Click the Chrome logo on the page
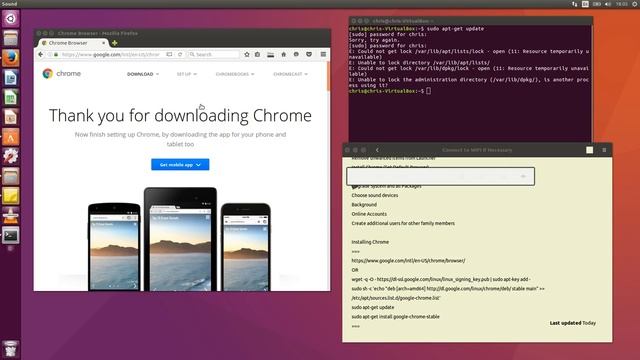 tap(62, 73)
